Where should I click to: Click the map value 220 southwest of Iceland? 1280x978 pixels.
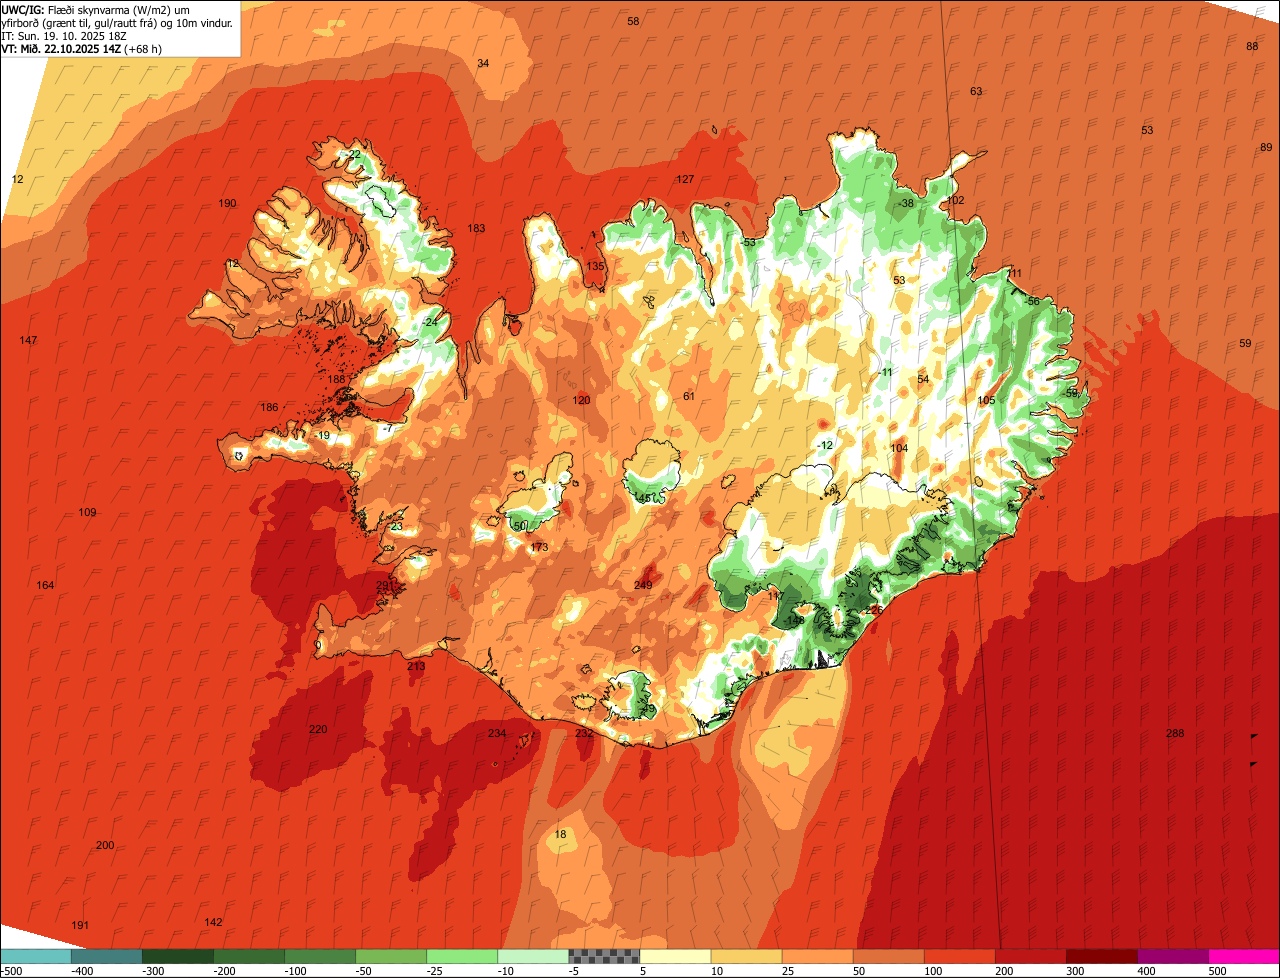pyautogui.click(x=318, y=729)
